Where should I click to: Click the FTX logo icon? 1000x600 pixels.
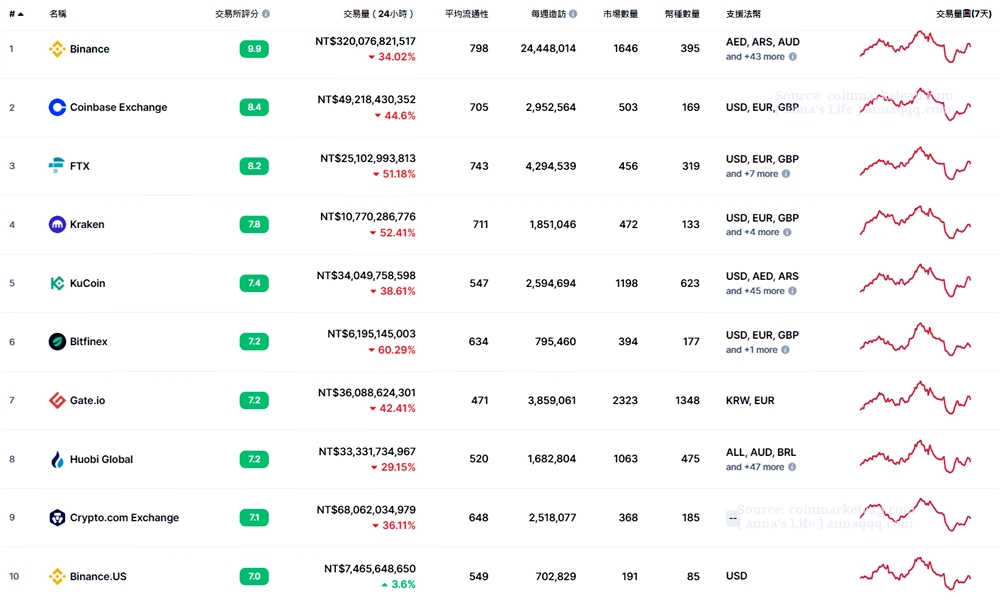(57, 166)
